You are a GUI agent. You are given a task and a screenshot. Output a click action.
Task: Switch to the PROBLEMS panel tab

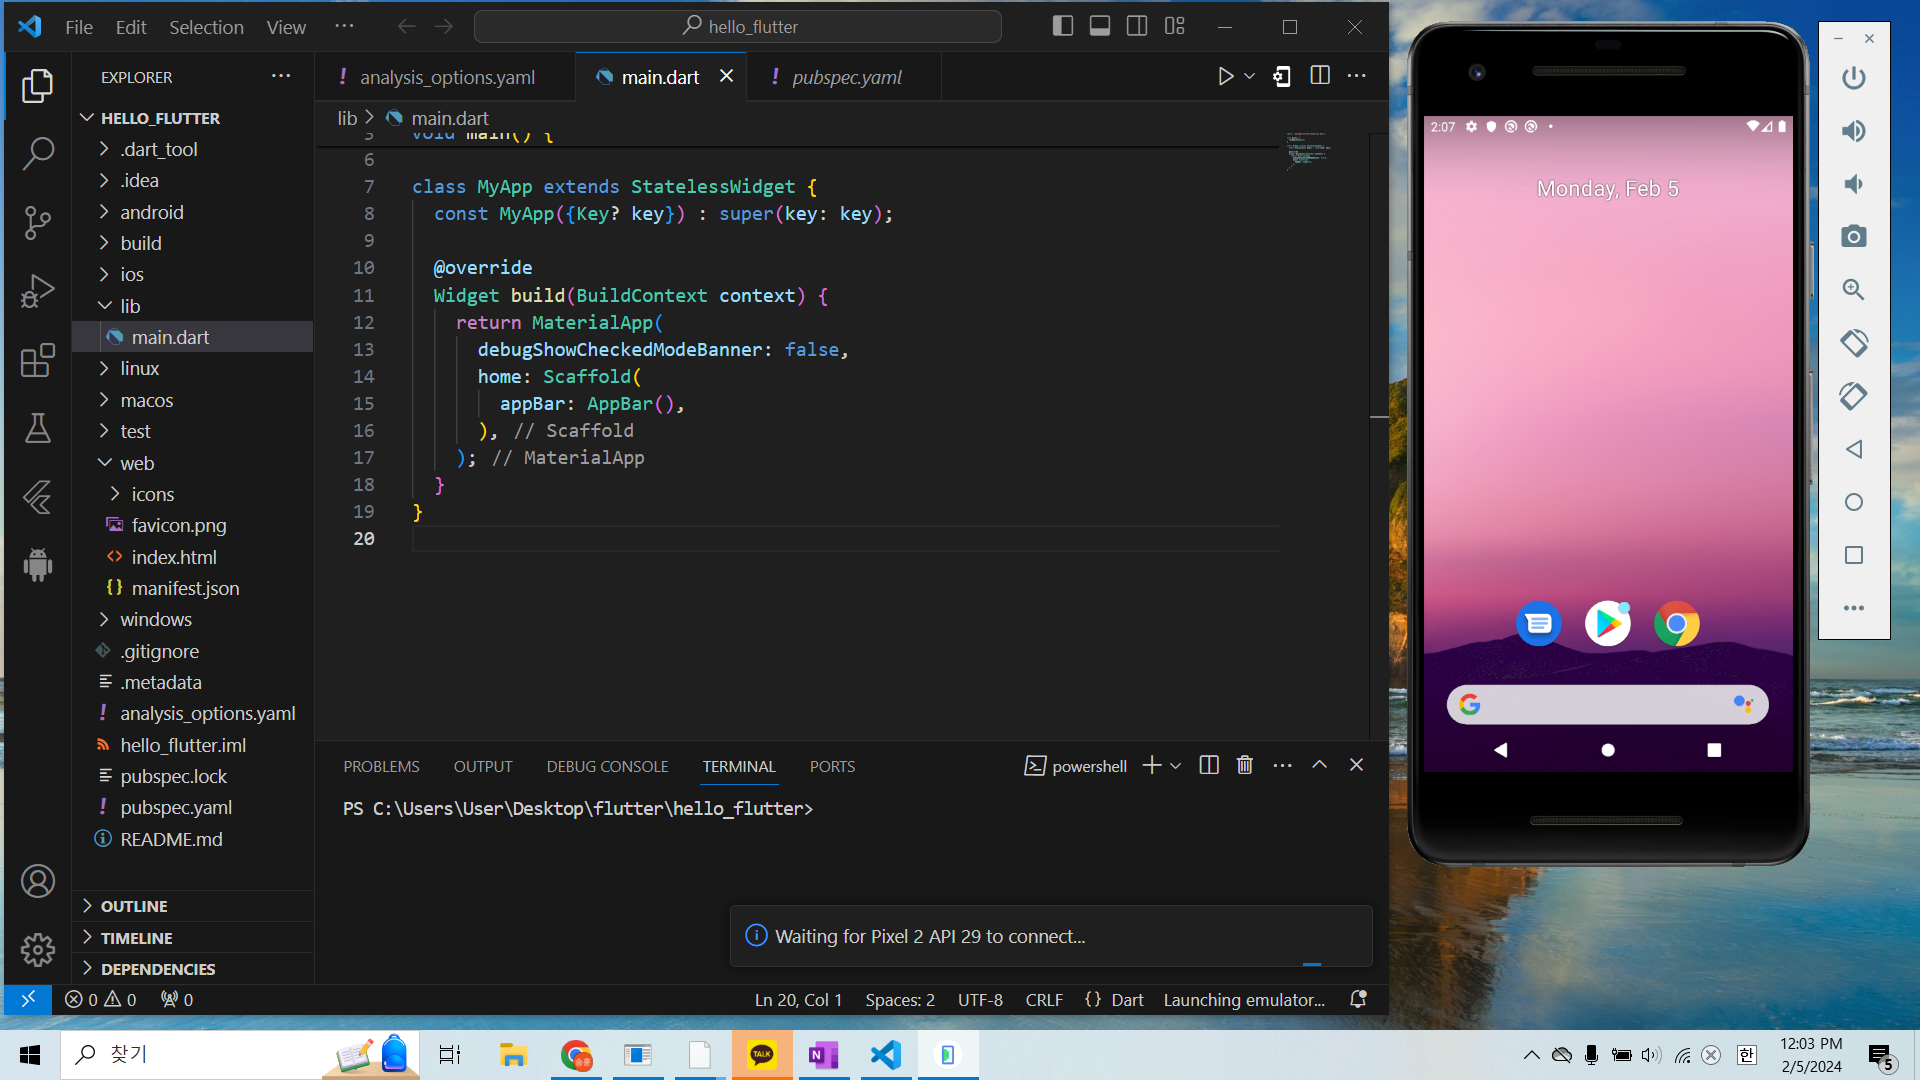(381, 766)
